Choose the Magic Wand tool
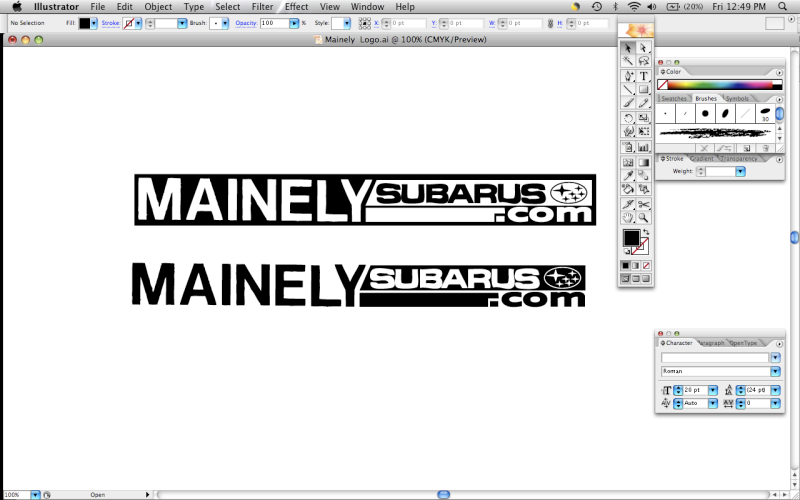The image size is (800, 500). click(628, 61)
